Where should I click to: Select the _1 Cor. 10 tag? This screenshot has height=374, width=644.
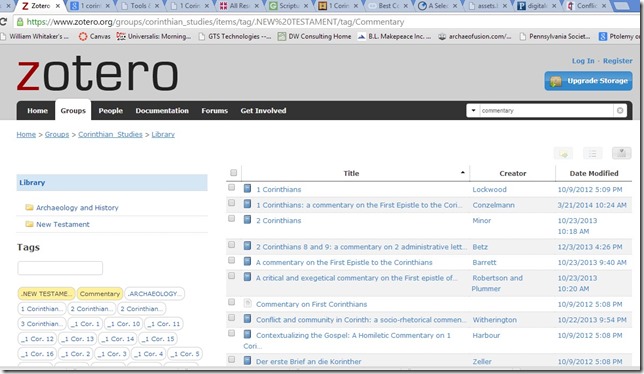click(123, 324)
